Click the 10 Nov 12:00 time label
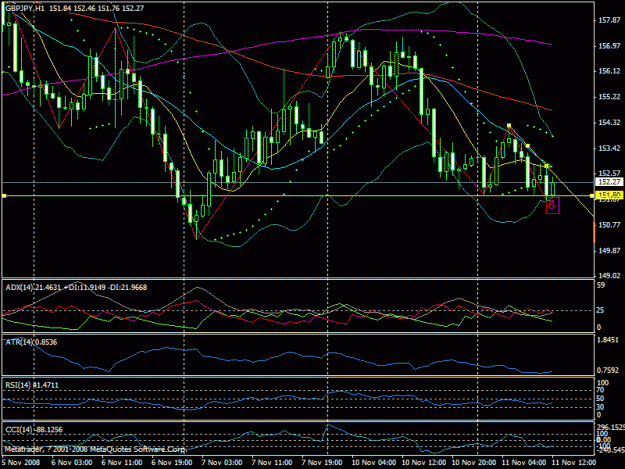The image size is (625, 469). click(424, 463)
